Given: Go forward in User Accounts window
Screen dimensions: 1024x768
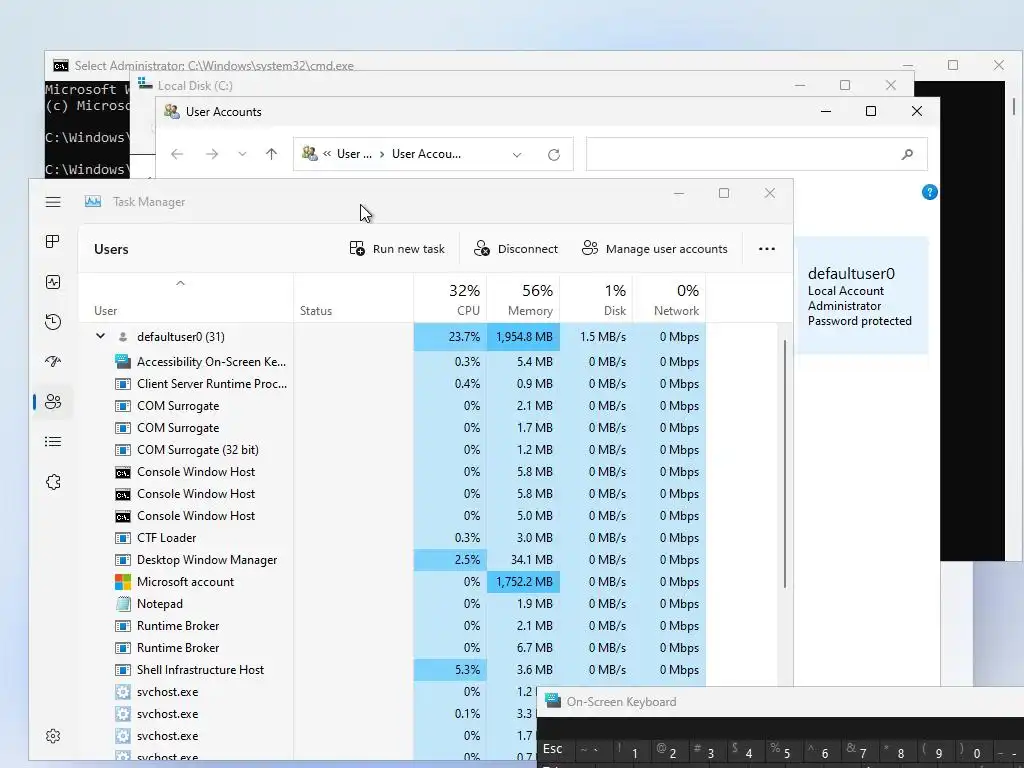Looking at the screenshot, I should pos(212,154).
